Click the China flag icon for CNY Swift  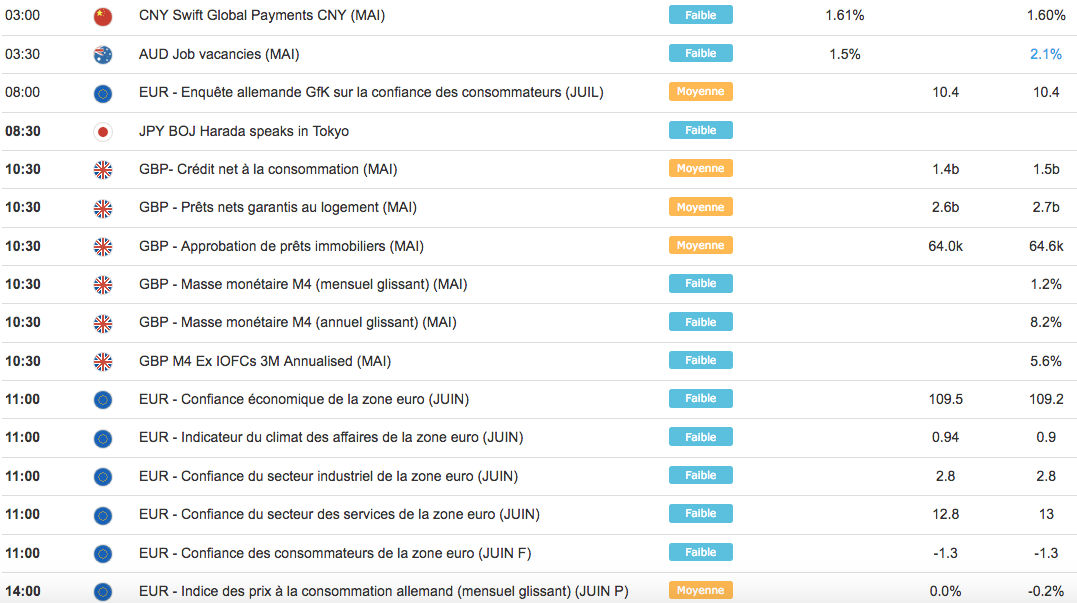pos(102,16)
